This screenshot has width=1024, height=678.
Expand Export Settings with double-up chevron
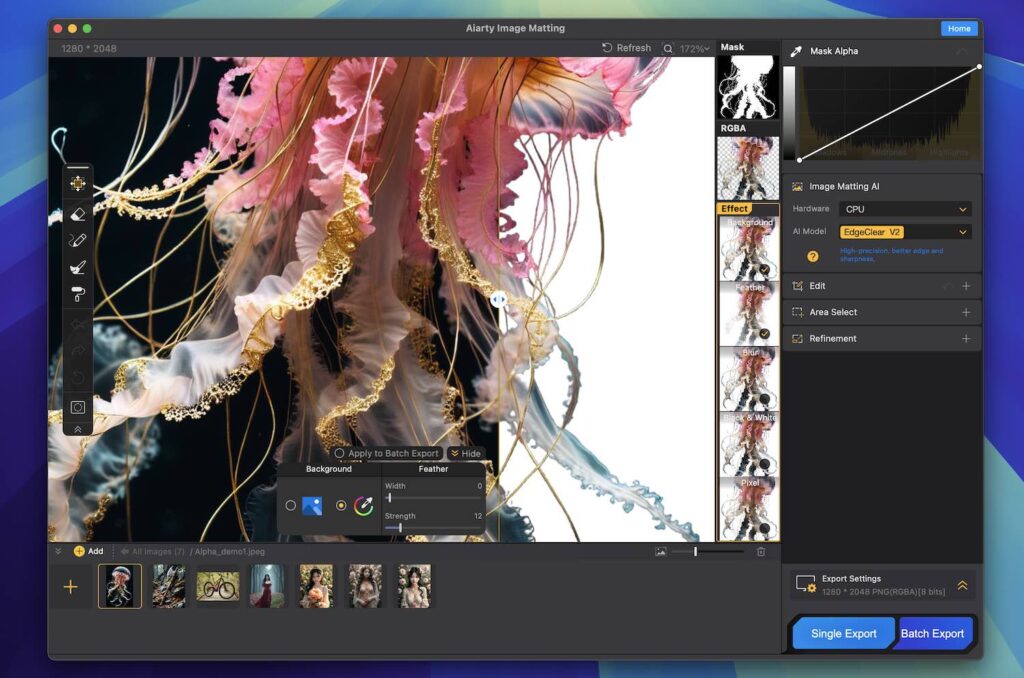(963, 585)
